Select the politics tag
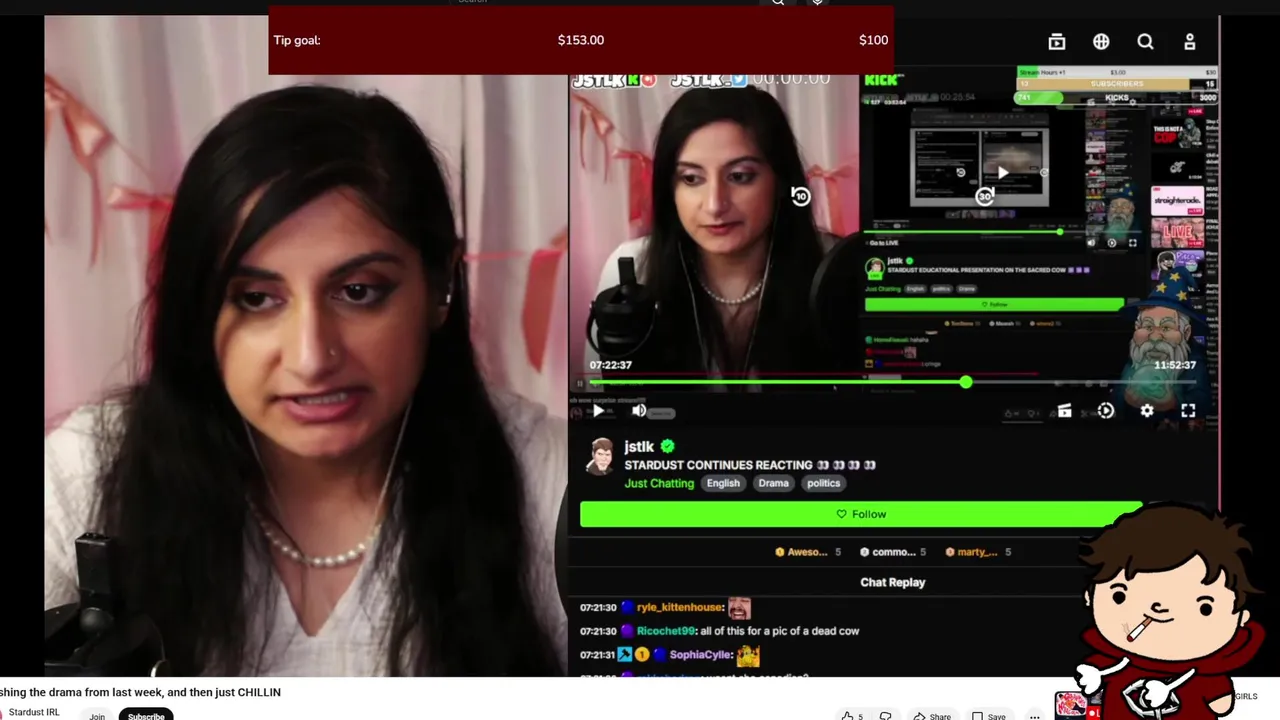The height and width of the screenshot is (720, 1280). pos(823,483)
